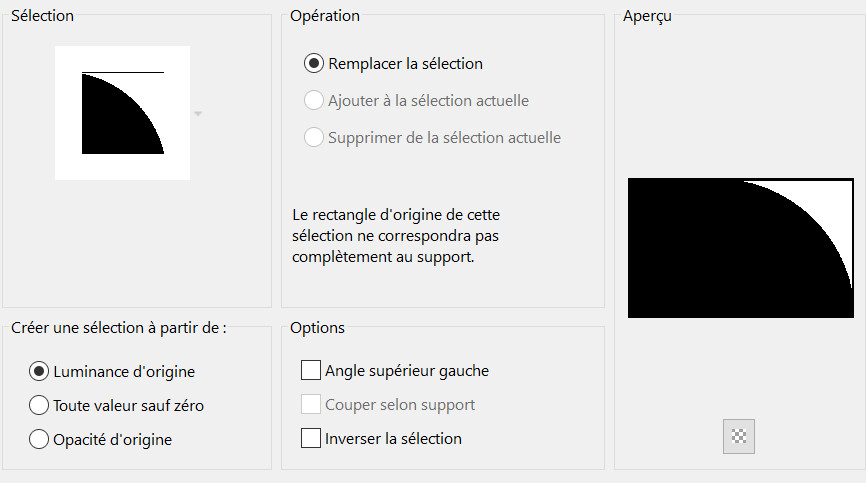Viewport: 866px width, 483px height.
Task: Toggle the preview transparency checkerboard icon
Action: (x=739, y=436)
